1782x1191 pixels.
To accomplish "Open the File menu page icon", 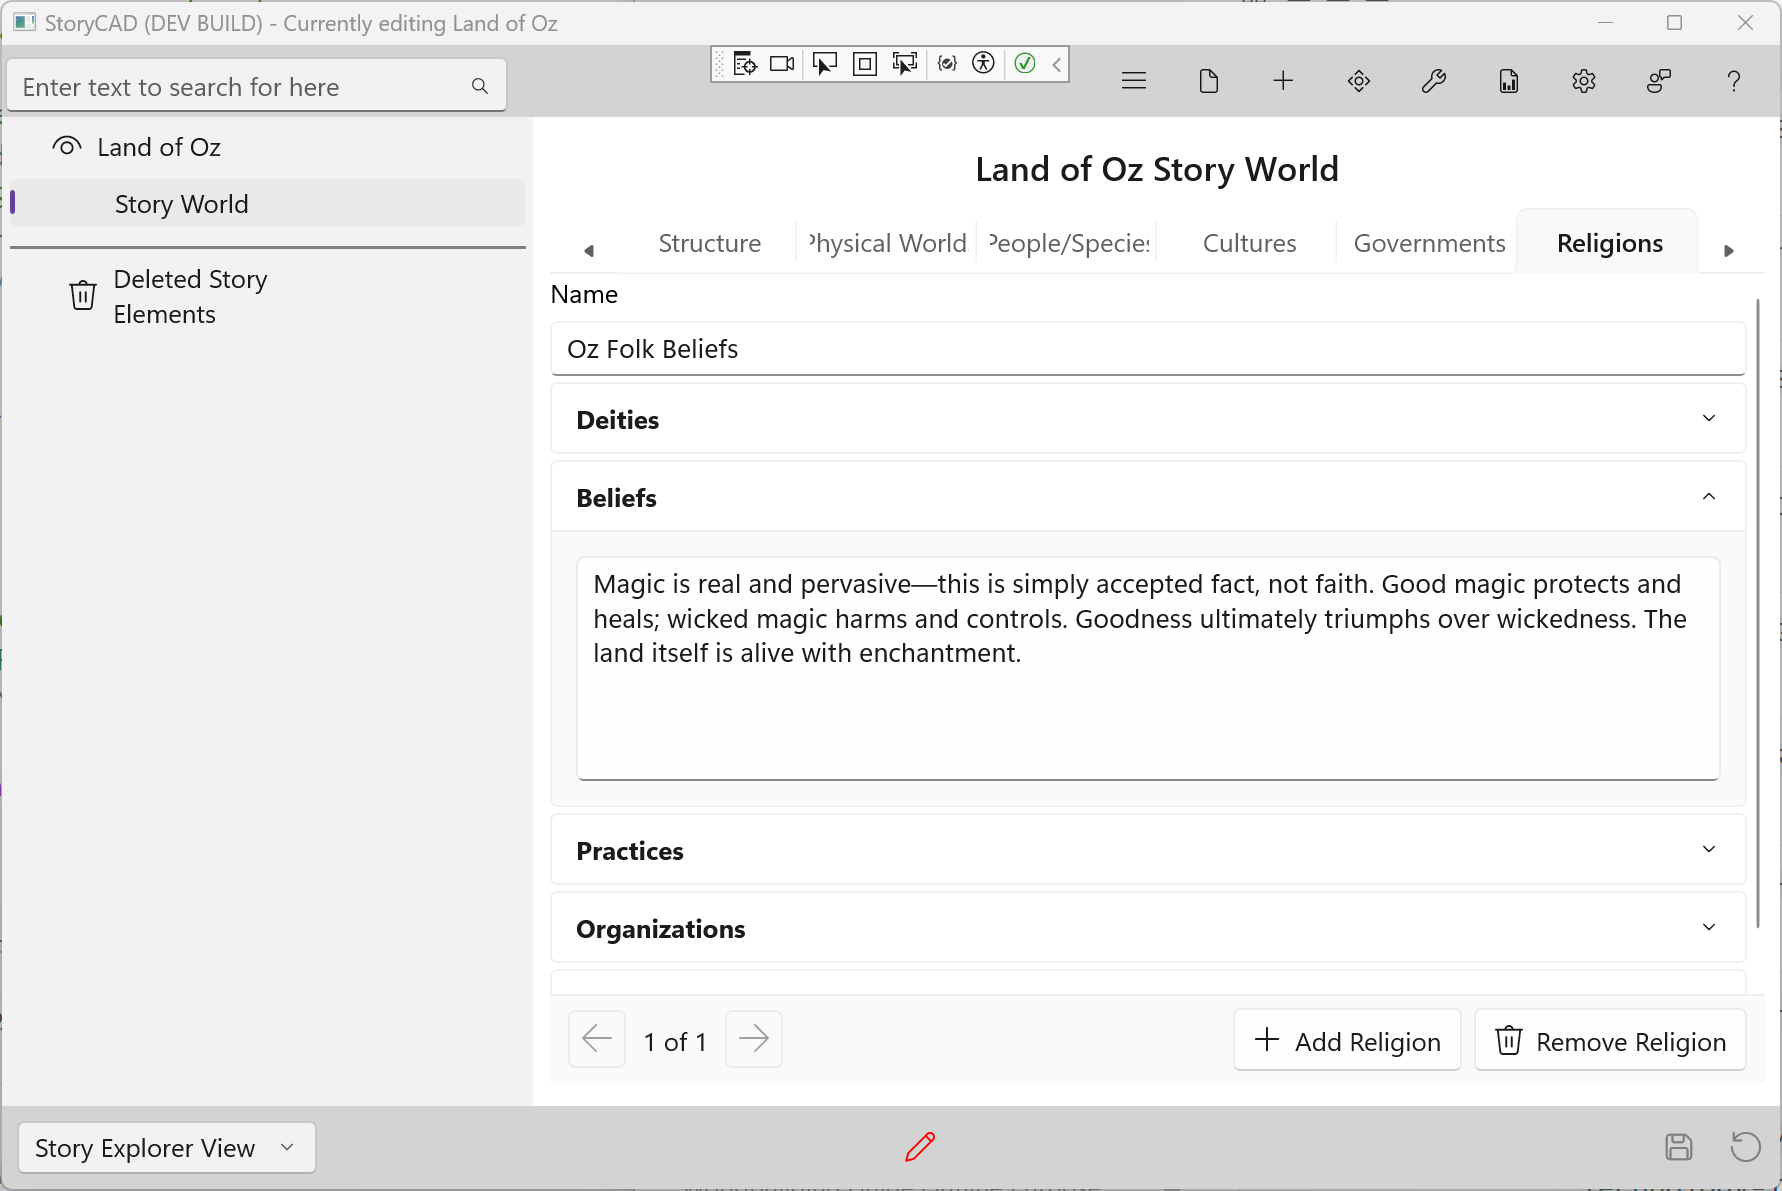I will click(1208, 81).
